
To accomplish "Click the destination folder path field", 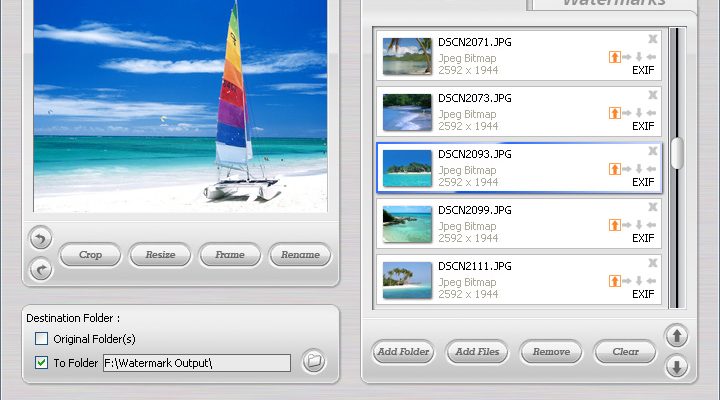I will click(x=197, y=363).
